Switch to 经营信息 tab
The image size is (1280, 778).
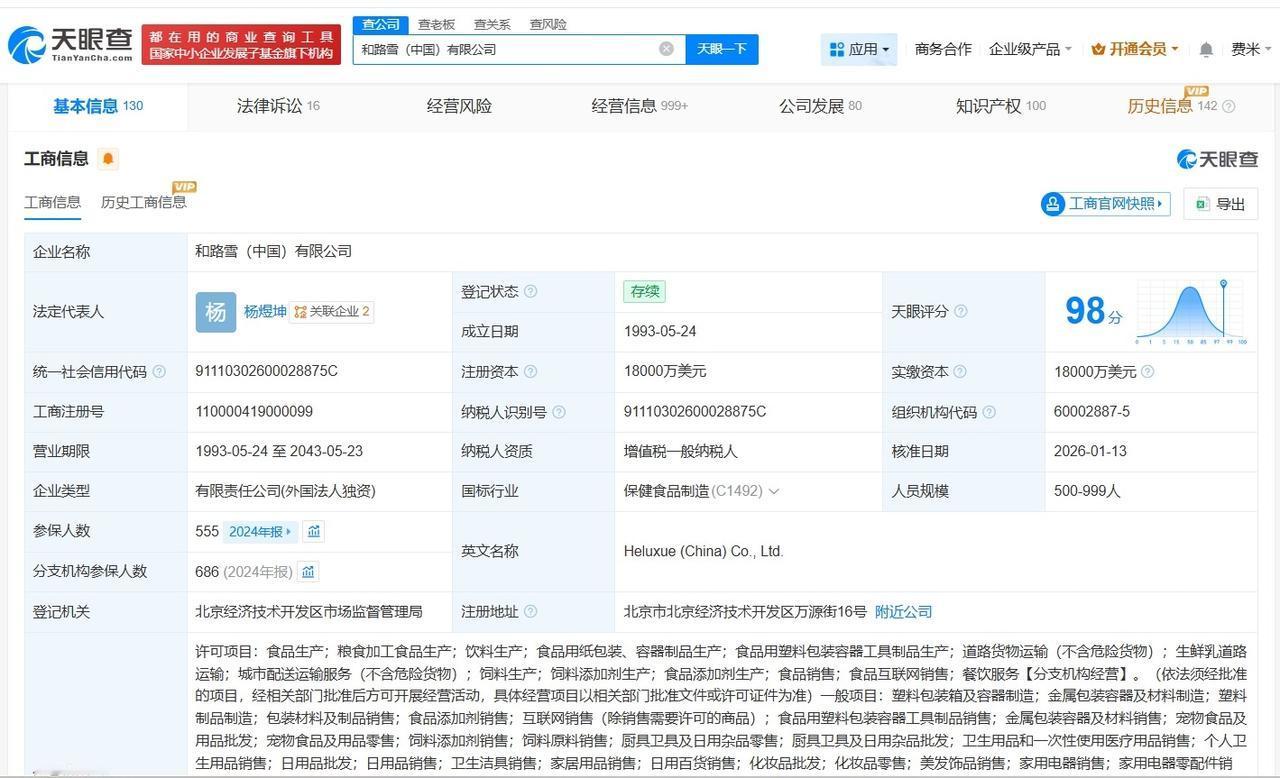(640, 106)
